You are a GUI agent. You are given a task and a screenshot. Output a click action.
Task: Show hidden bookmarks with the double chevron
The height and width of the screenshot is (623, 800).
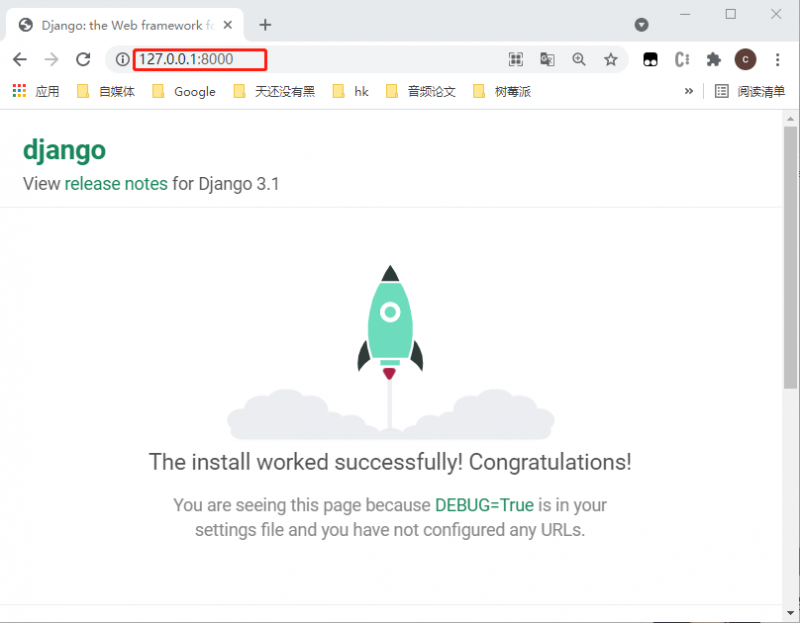(689, 91)
